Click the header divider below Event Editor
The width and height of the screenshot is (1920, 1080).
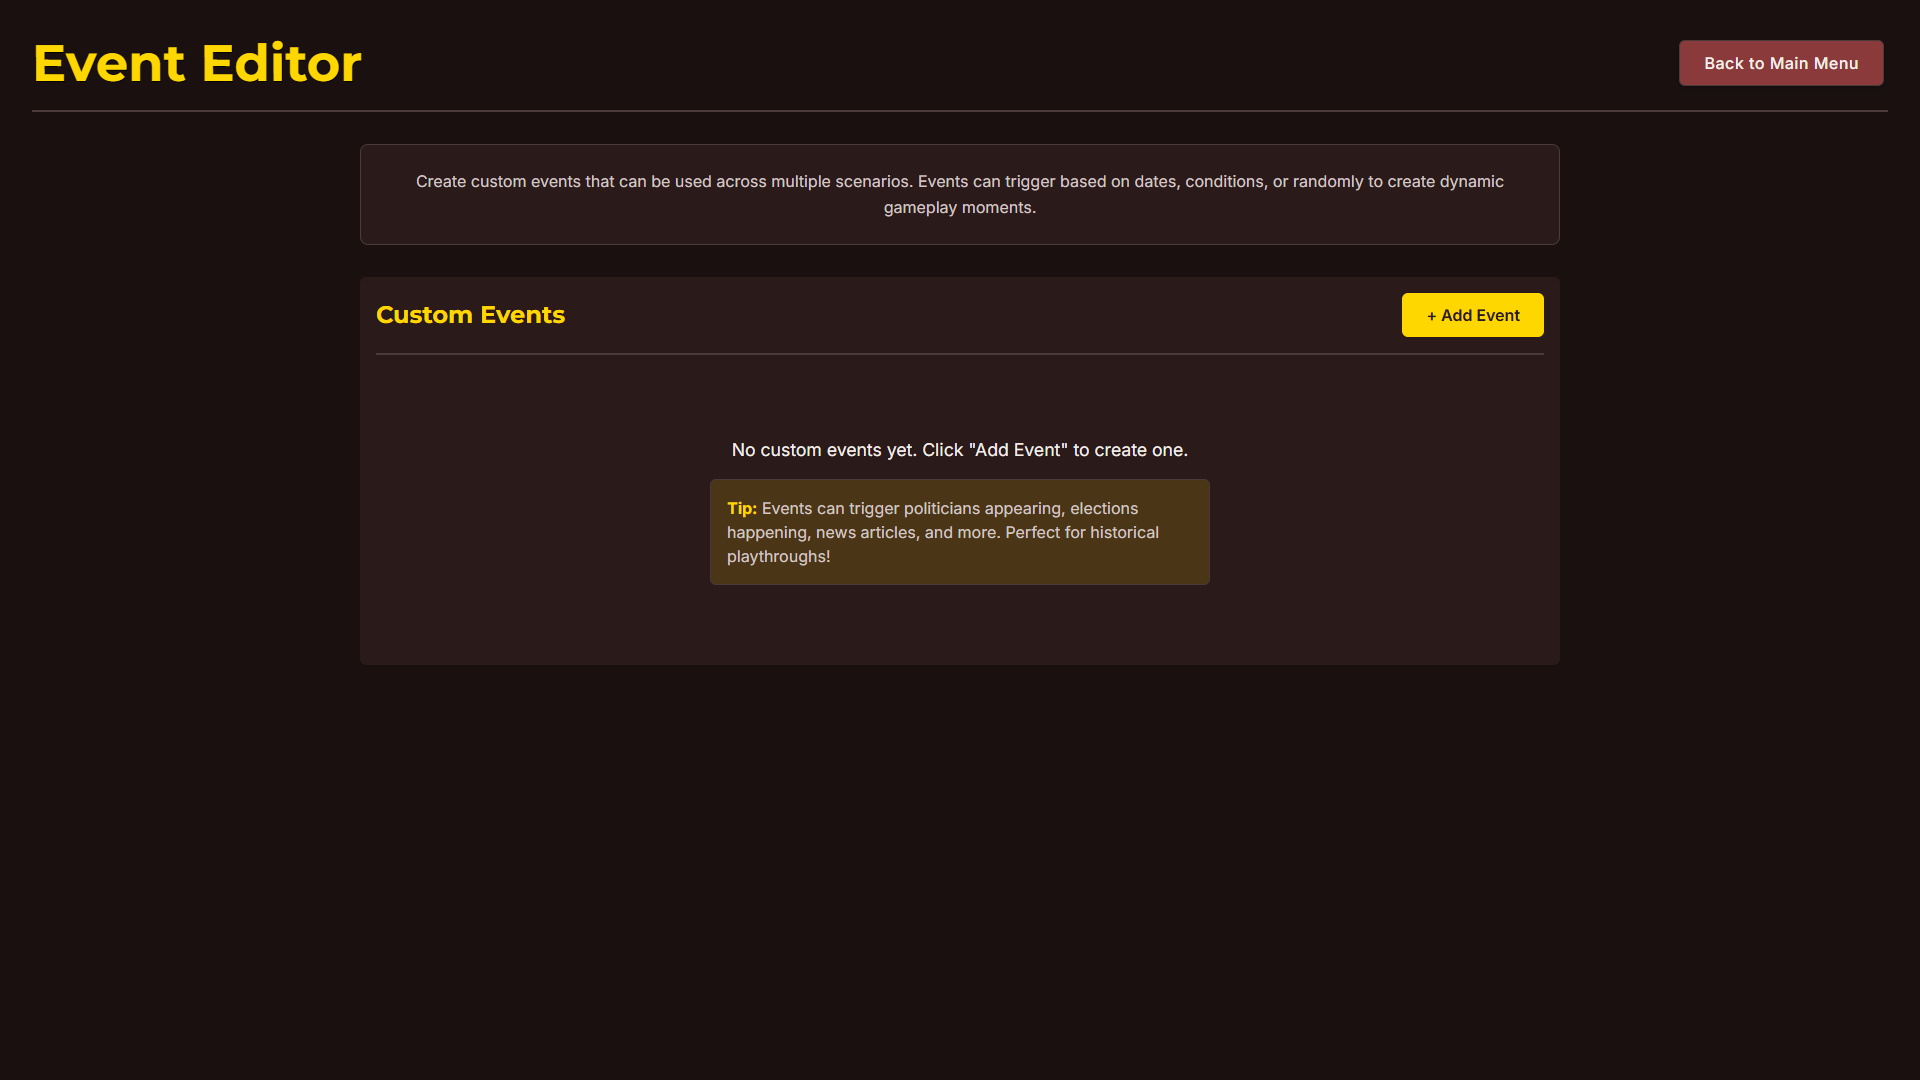click(x=959, y=111)
